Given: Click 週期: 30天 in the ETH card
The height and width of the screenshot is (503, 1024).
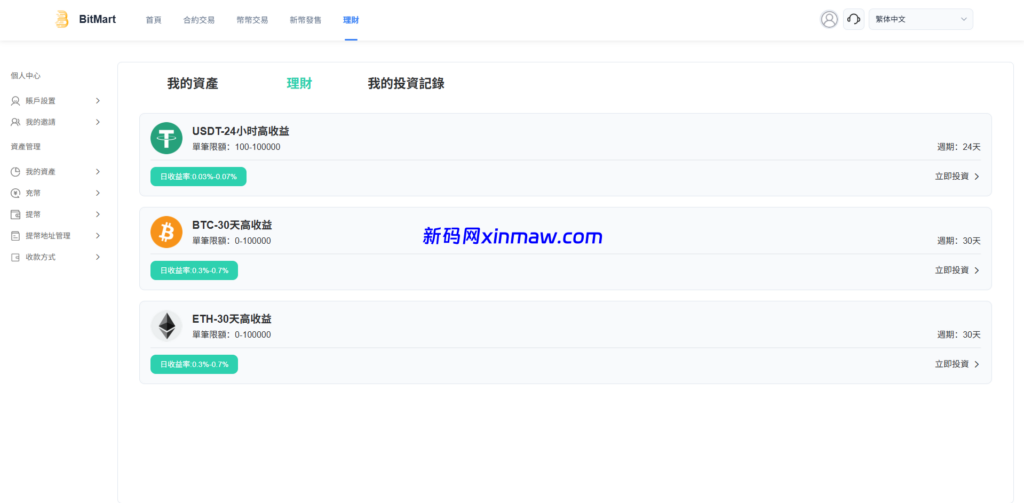Looking at the screenshot, I should (959, 335).
